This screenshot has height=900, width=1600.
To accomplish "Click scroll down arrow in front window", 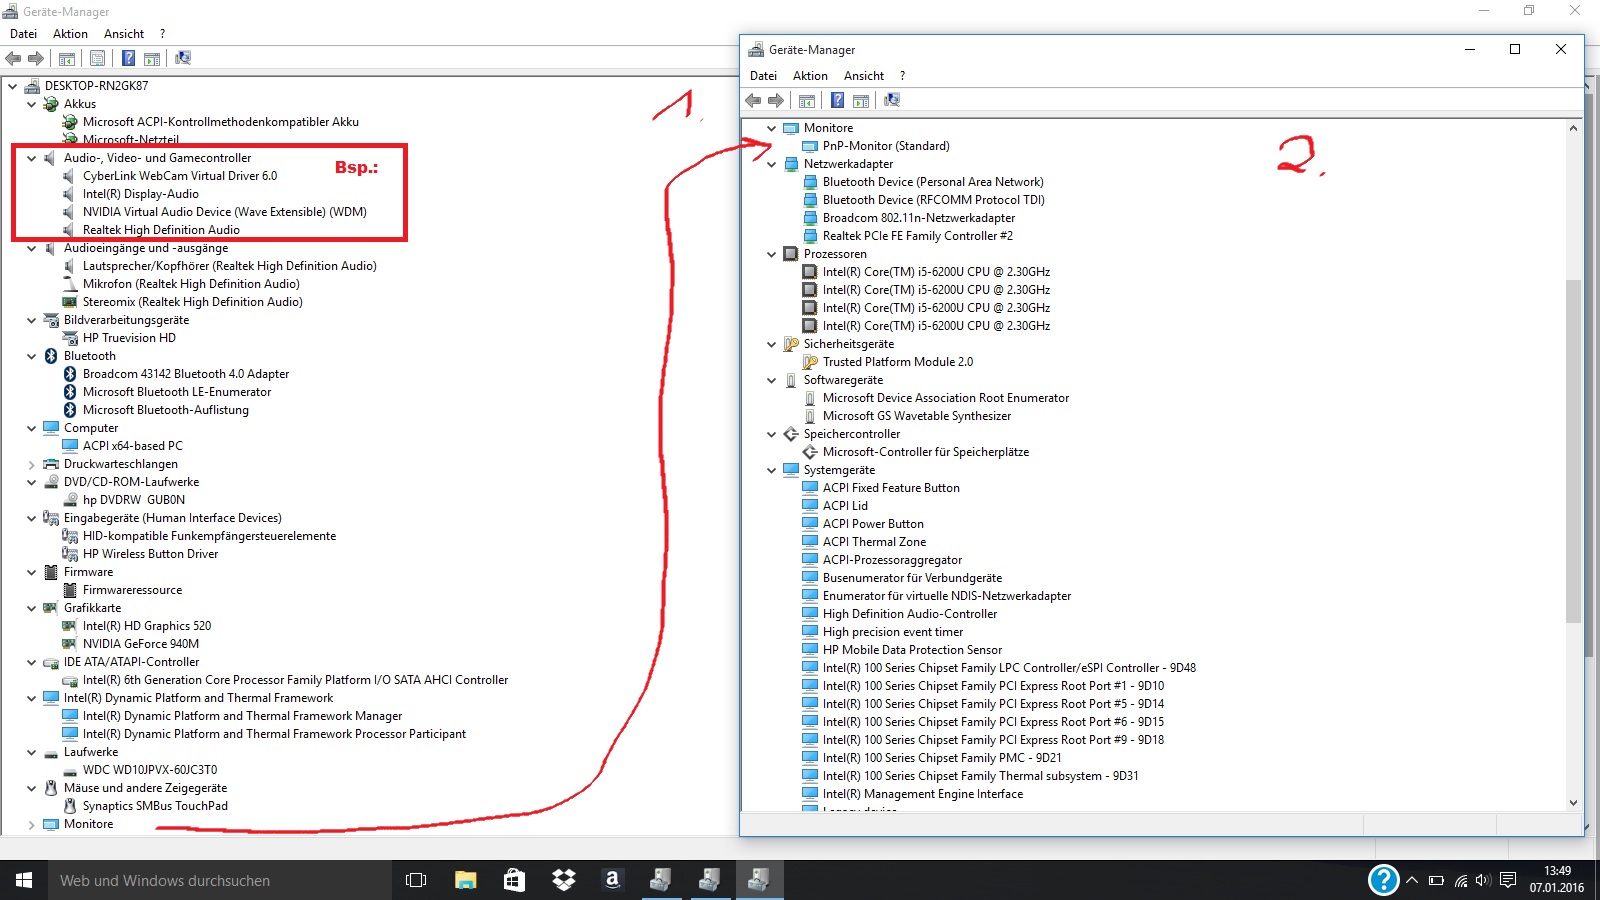I will (1573, 802).
